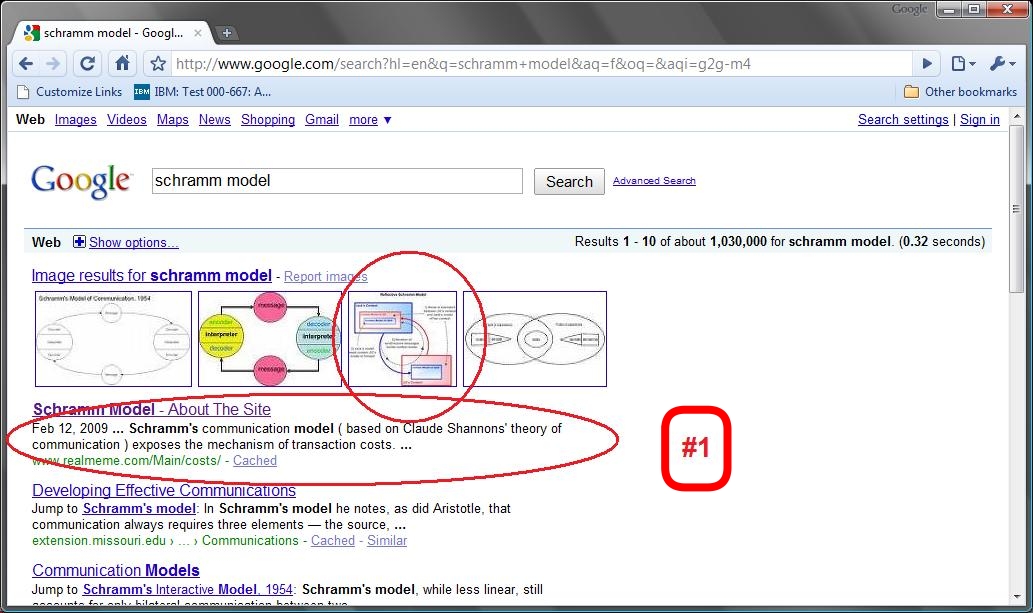
Task: Click the Google logo
Action: click(x=82, y=181)
